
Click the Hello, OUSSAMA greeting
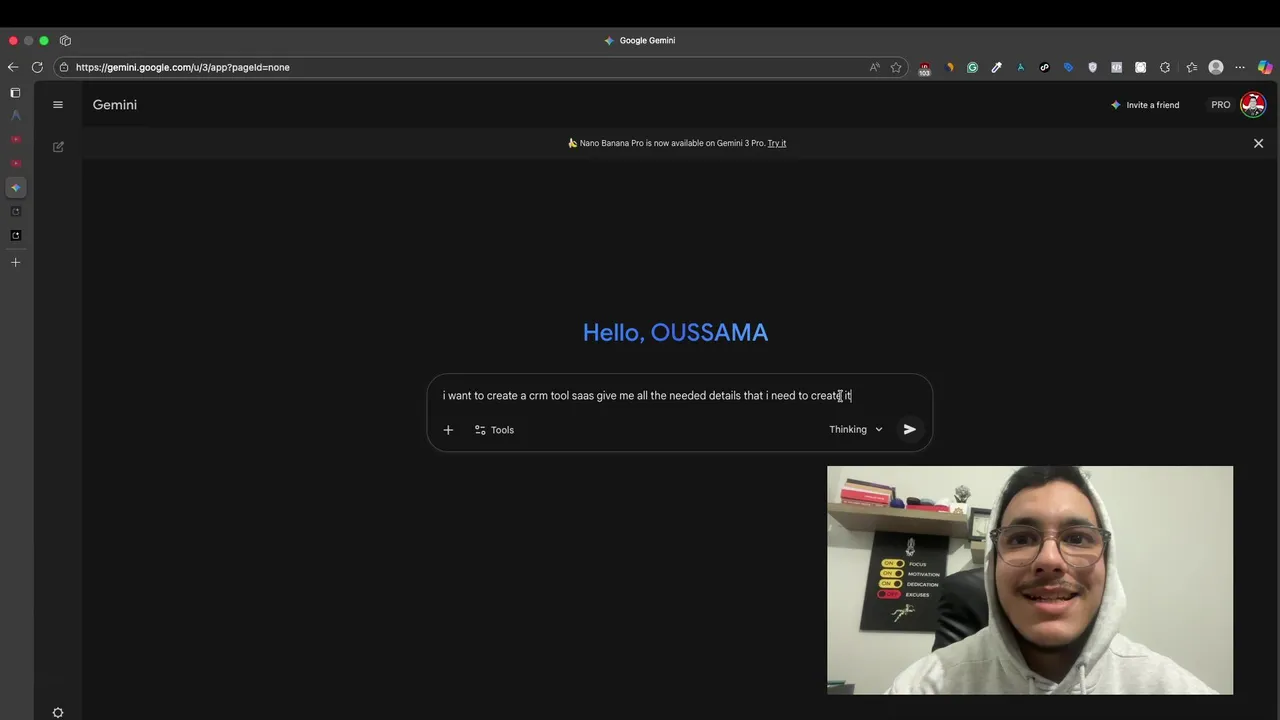tap(675, 332)
